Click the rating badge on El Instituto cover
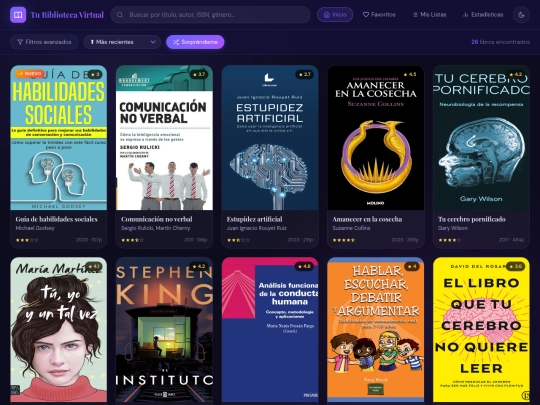Viewport: 540px width, 405px height. pyautogui.click(x=199, y=266)
